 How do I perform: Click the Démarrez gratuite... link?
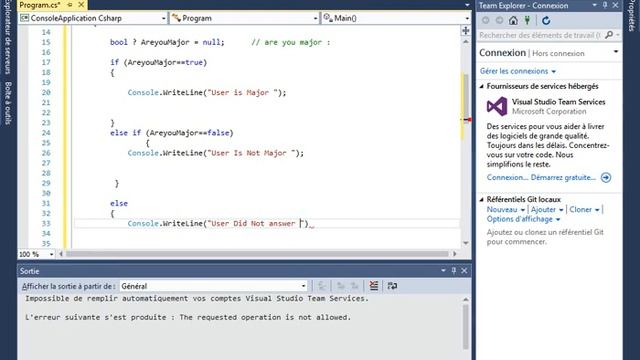[563, 178]
